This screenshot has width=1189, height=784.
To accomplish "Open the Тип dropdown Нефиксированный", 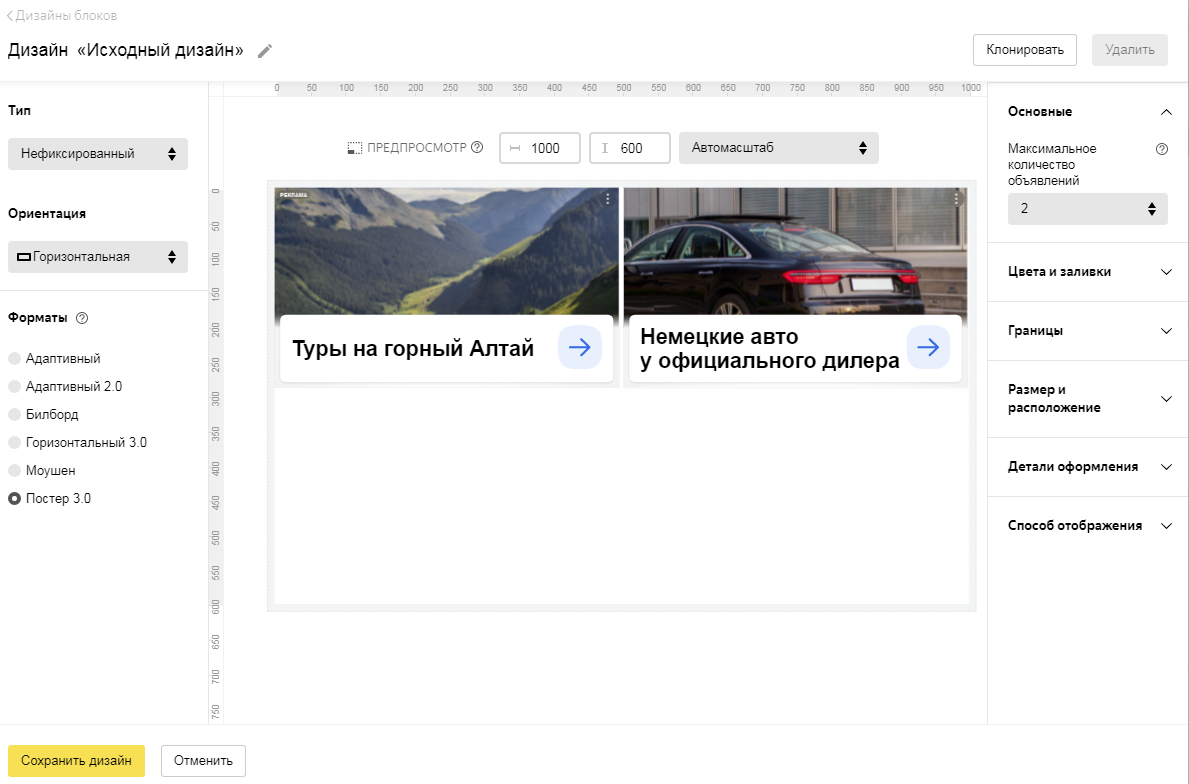I will (98, 154).
